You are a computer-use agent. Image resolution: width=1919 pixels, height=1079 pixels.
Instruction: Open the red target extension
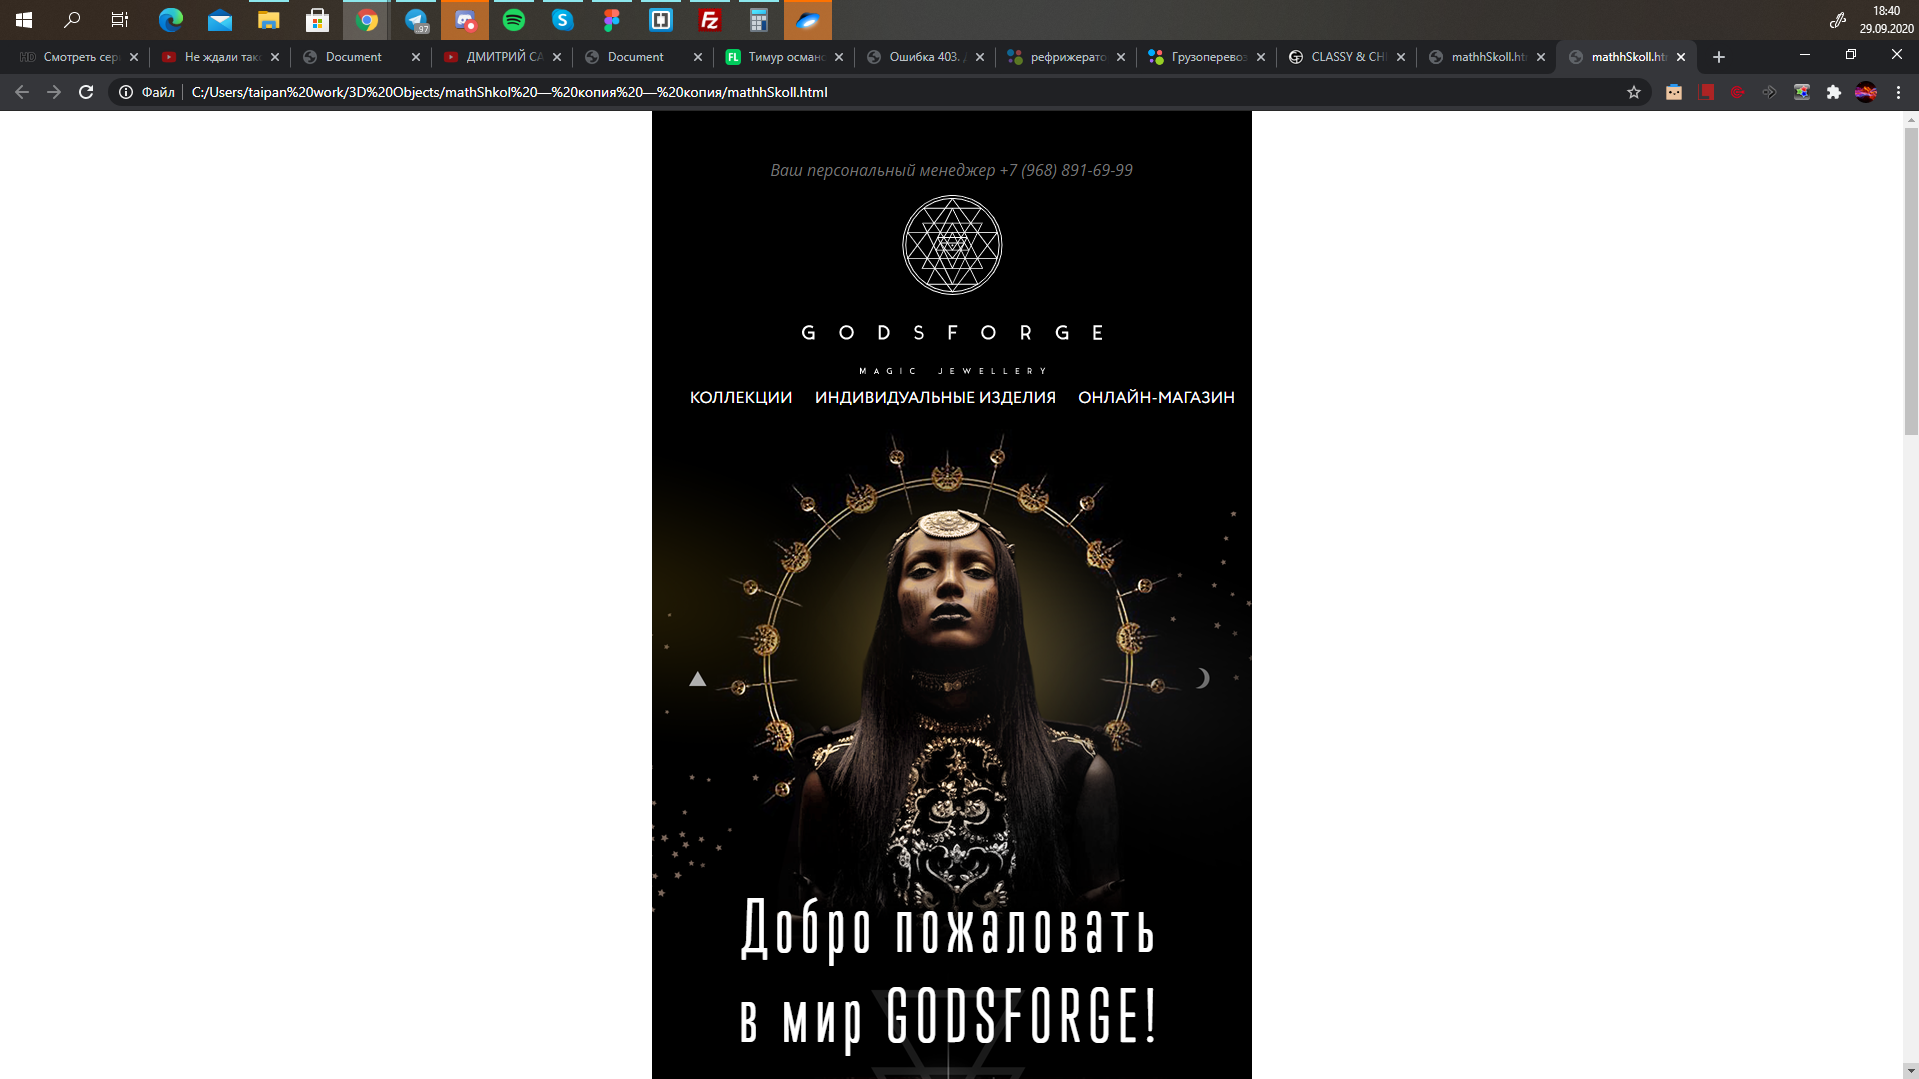1738,92
